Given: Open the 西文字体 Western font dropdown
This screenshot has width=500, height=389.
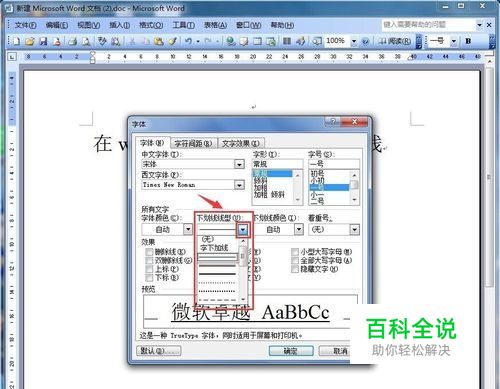Looking at the screenshot, I should click(x=239, y=185).
